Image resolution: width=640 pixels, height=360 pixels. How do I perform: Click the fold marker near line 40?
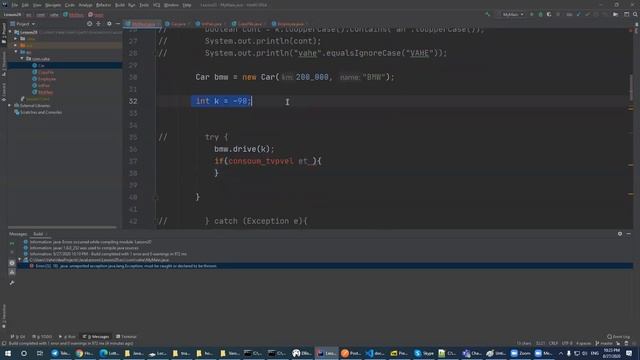[156, 197]
